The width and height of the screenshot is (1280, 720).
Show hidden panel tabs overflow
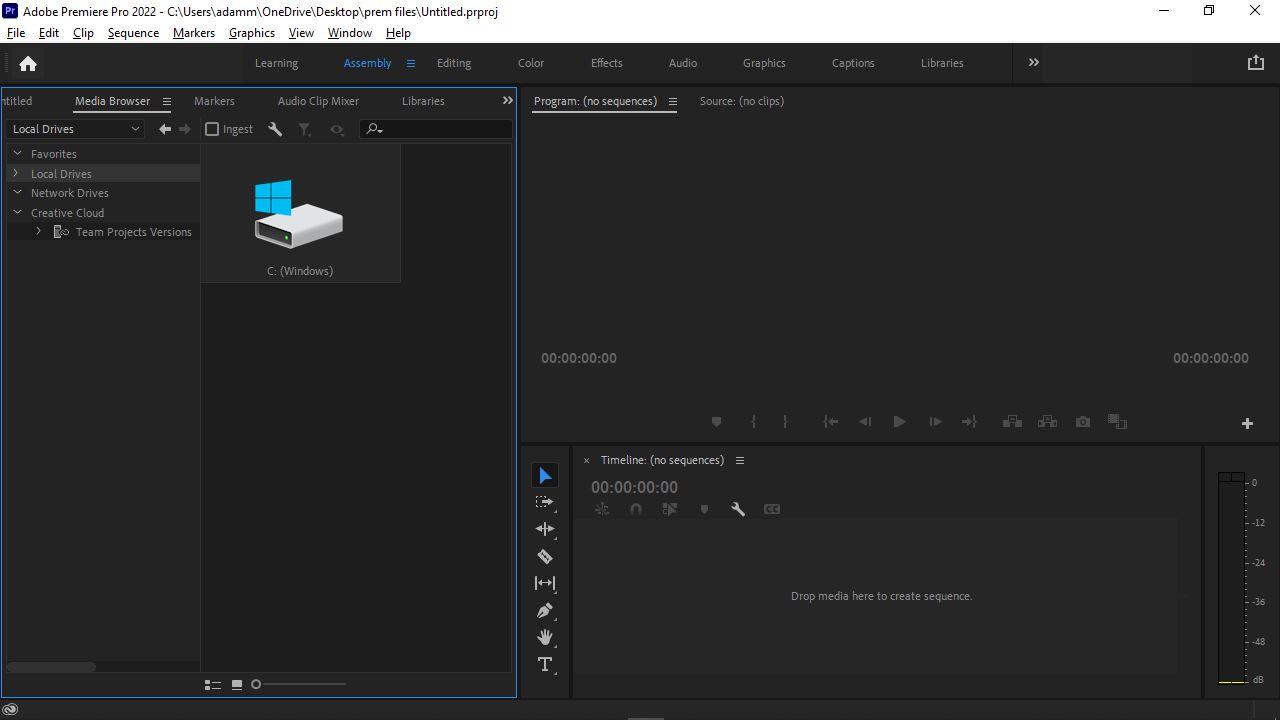[x=507, y=101]
